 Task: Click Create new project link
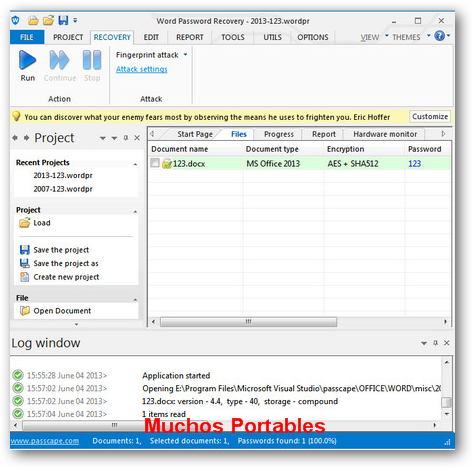pyautogui.click(x=66, y=277)
